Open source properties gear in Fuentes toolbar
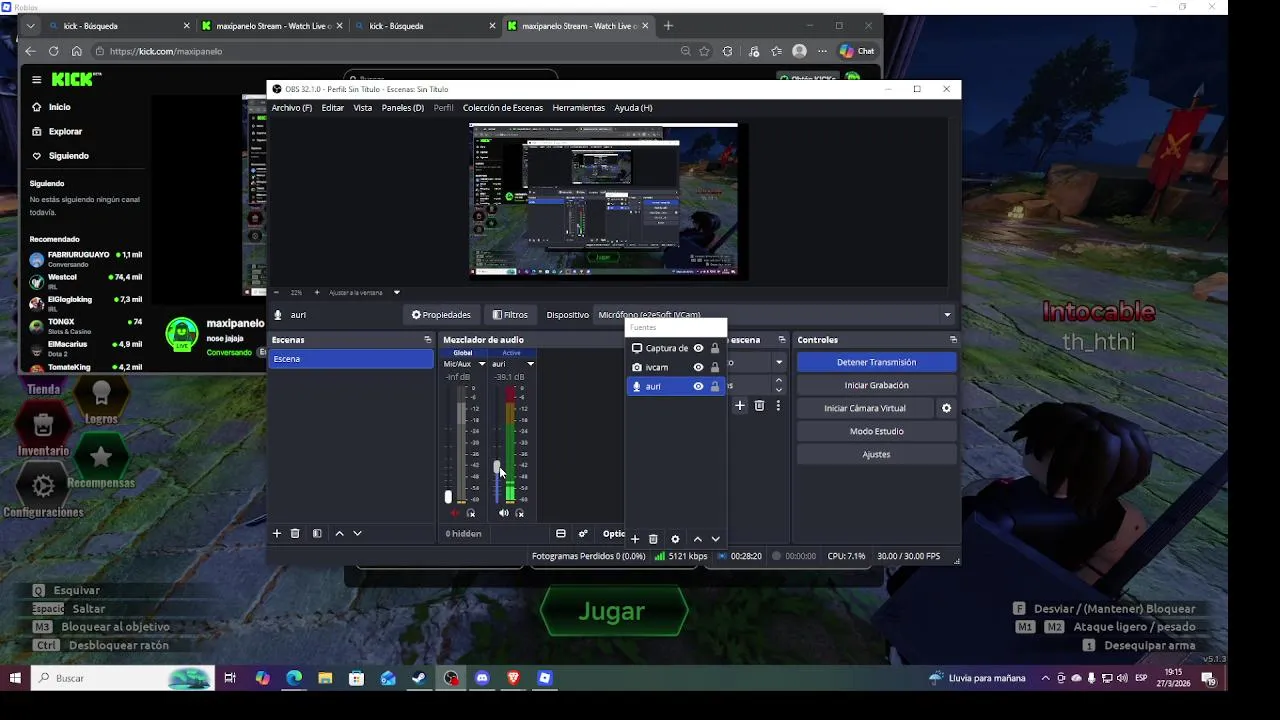1280x720 pixels. click(x=675, y=539)
